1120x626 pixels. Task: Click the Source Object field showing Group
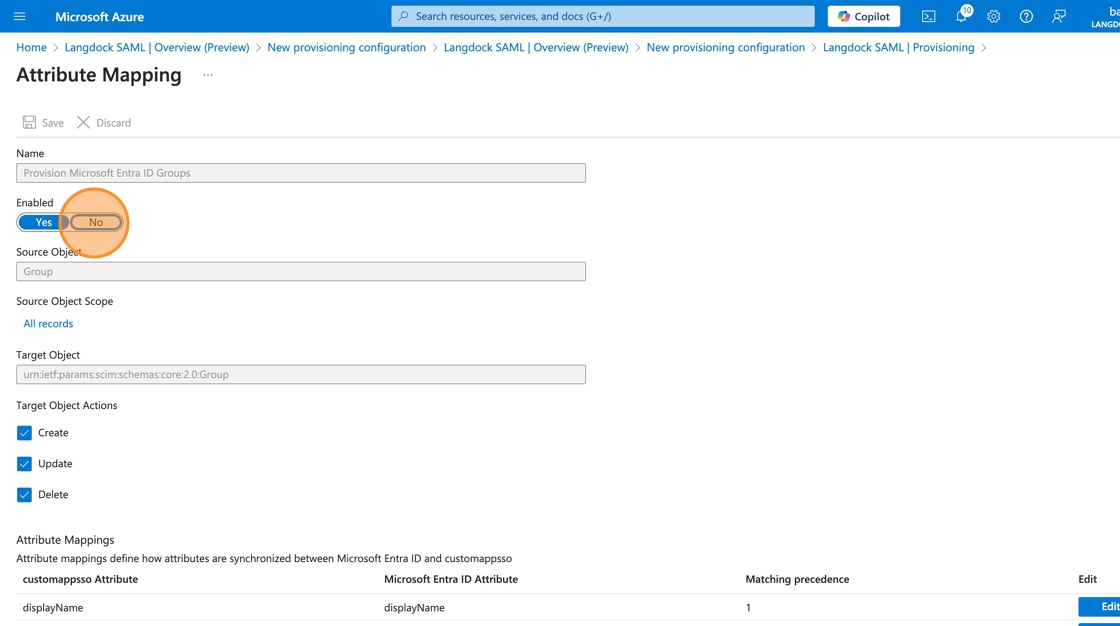(x=301, y=272)
